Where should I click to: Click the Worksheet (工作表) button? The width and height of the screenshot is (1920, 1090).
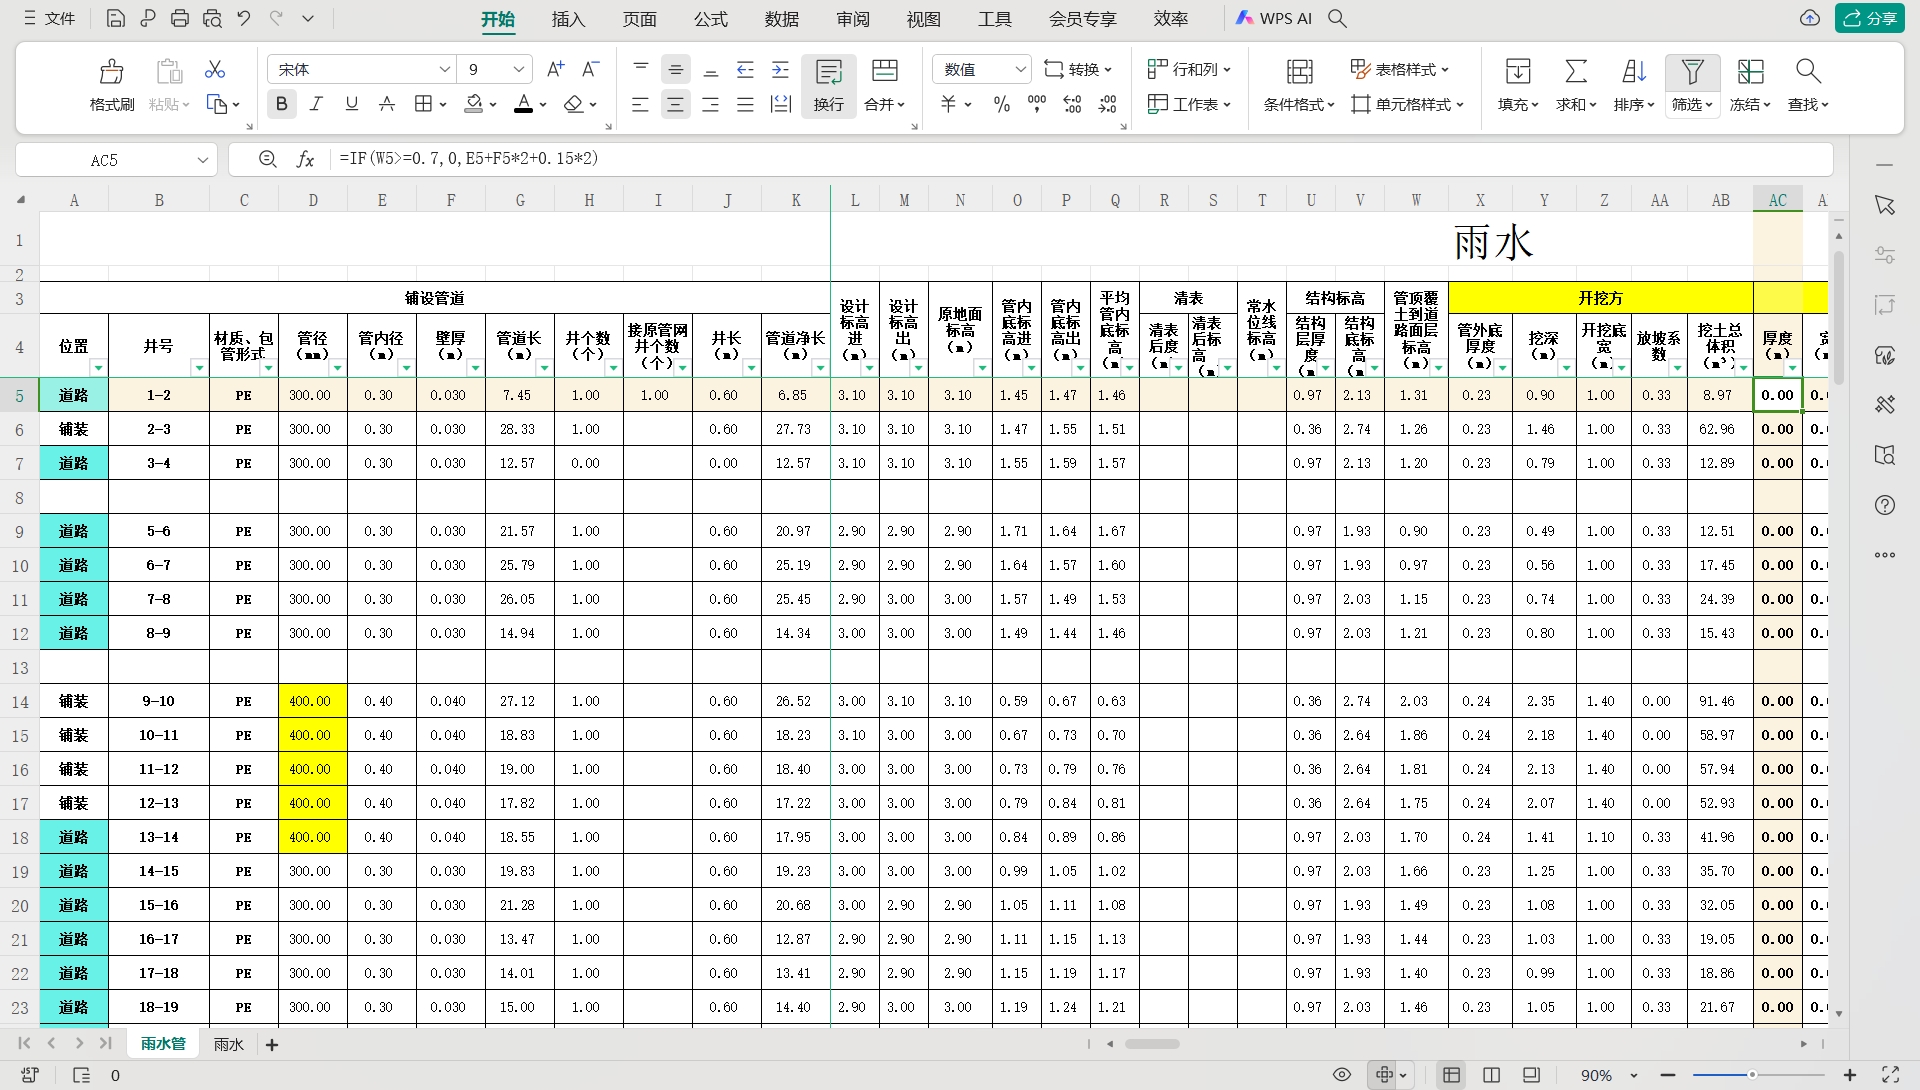tap(1189, 104)
